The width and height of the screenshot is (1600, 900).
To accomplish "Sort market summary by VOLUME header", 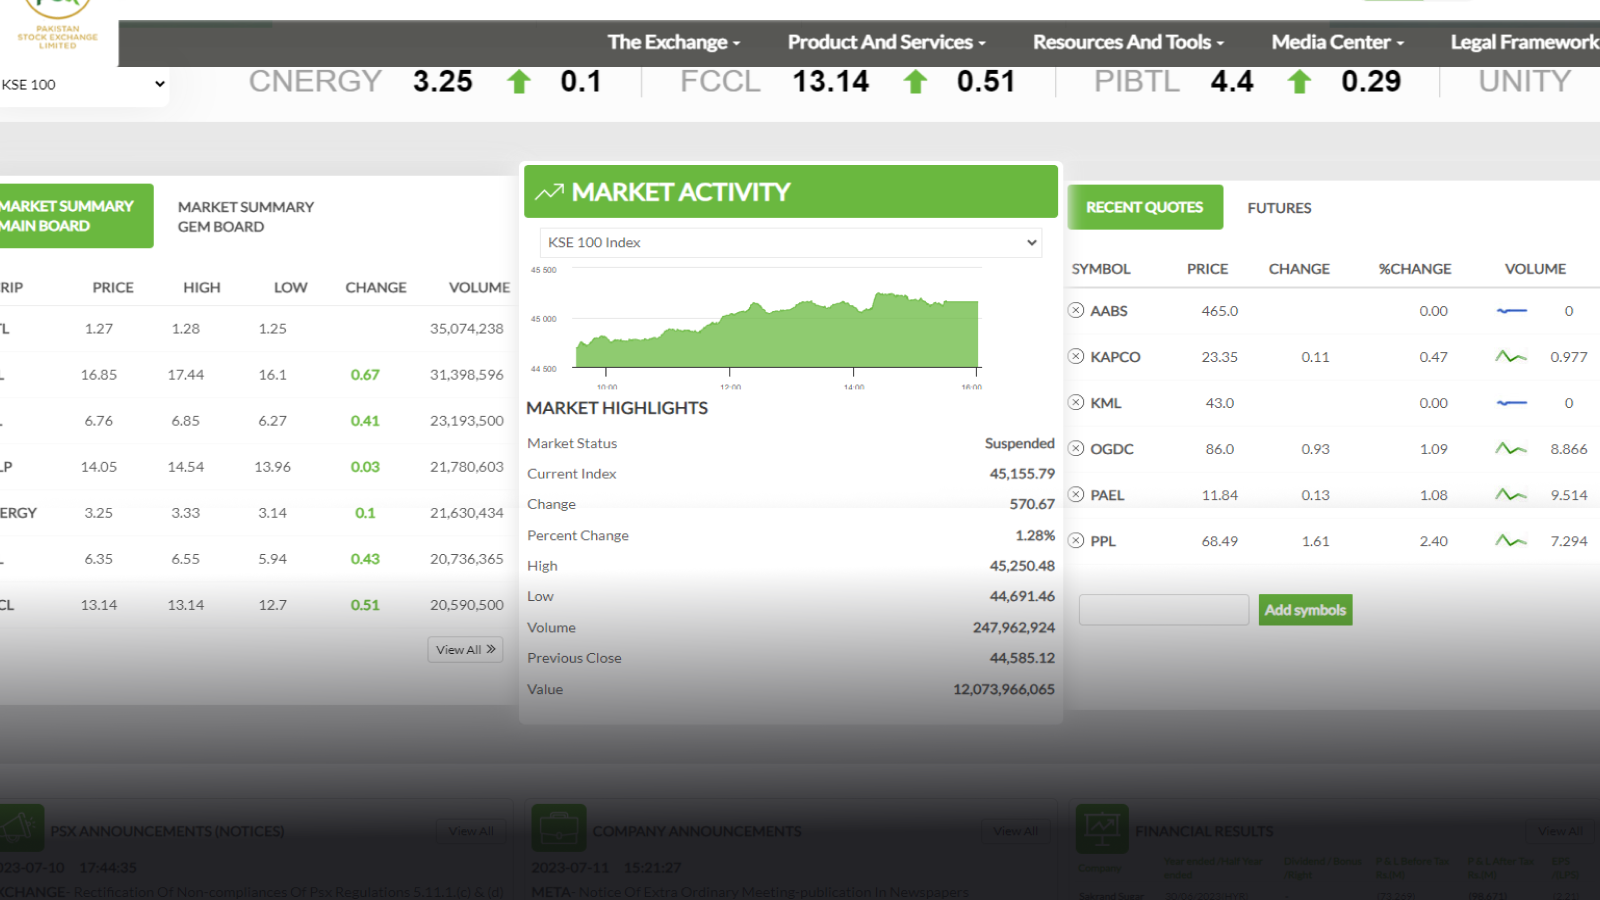I will (479, 287).
